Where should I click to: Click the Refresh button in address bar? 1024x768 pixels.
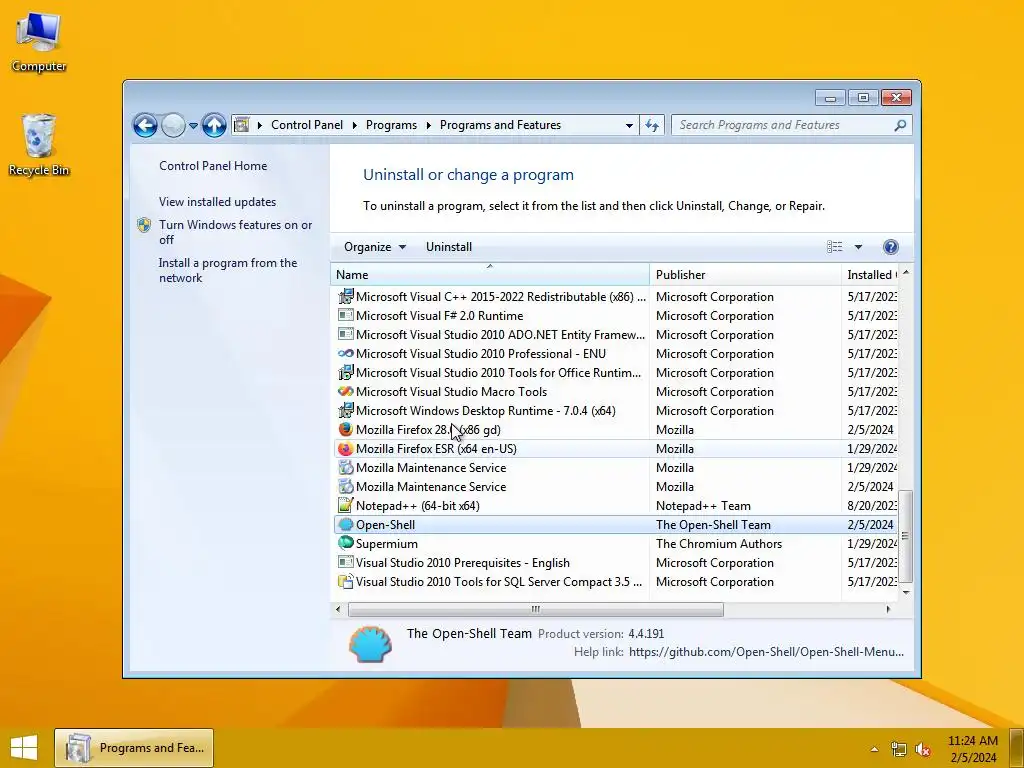pos(652,125)
